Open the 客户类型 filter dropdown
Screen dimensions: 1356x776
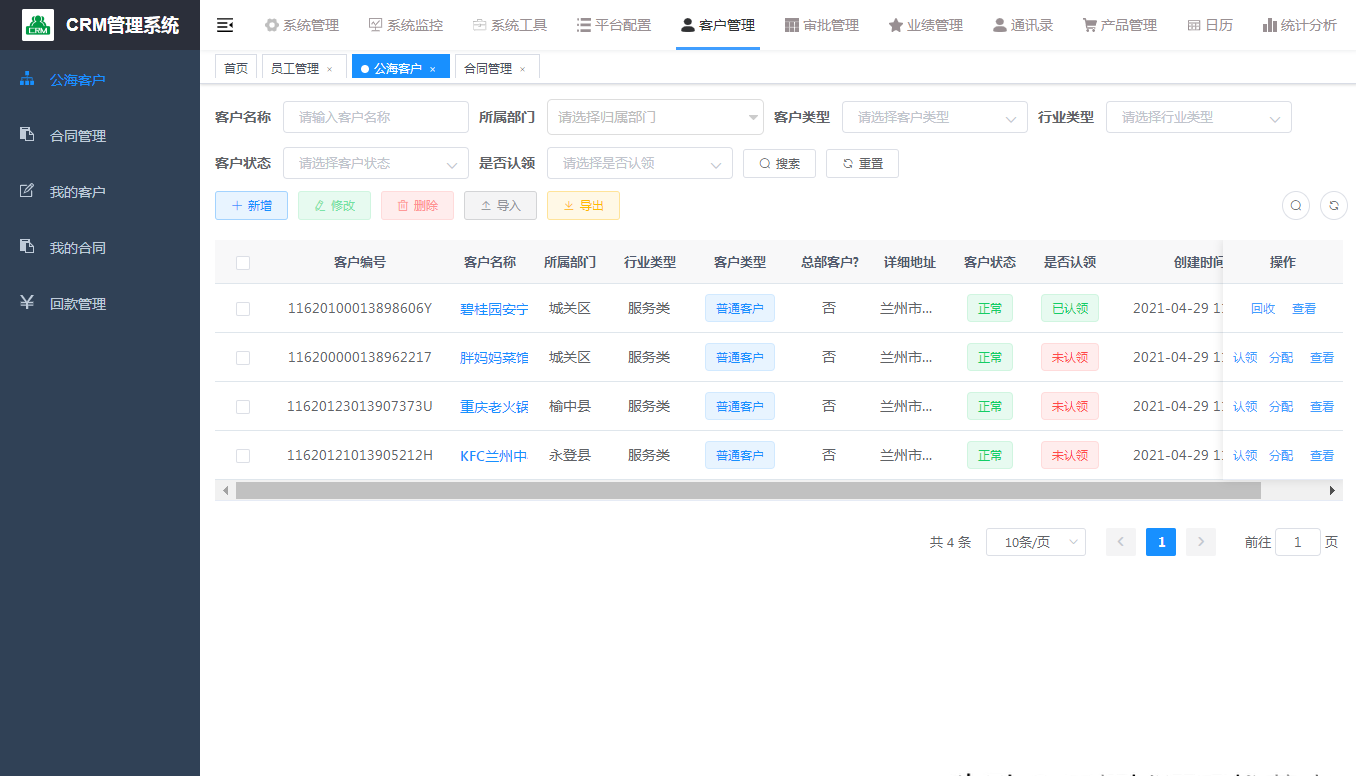[934, 117]
